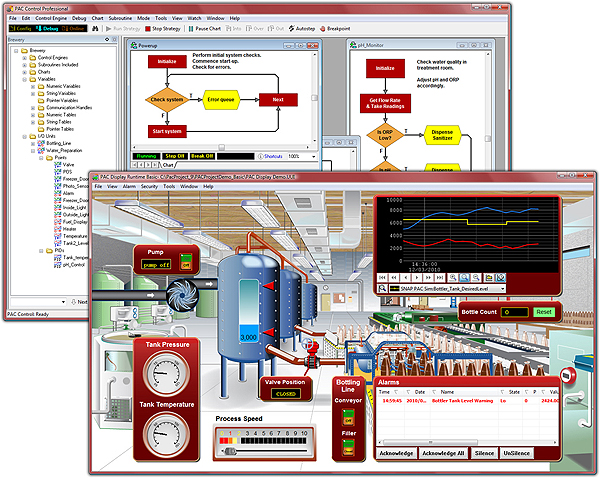Click Pause Chart in the PAC Control toolbar
600x478 pixels.
(x=205, y=29)
